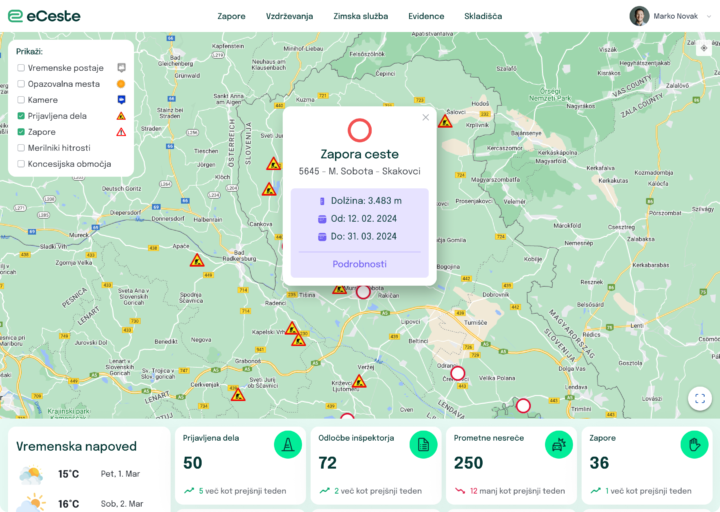The height and width of the screenshot is (512, 720).
Task: Open Prijavljena dela card icon
Action: point(288,444)
